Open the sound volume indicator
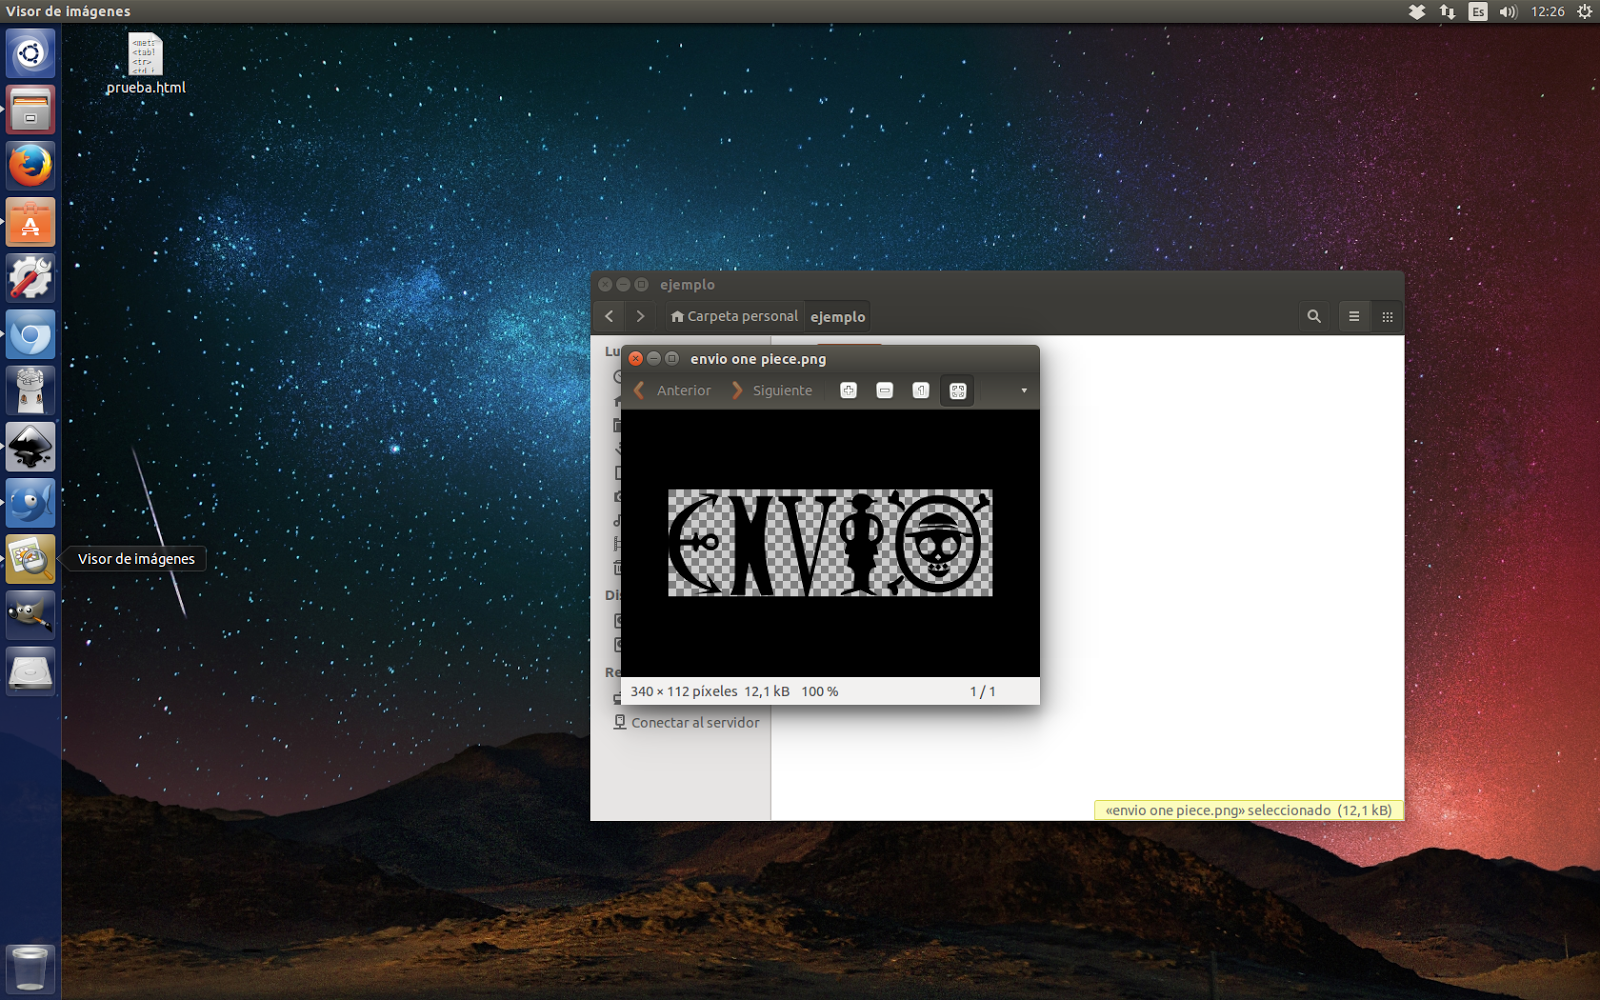This screenshot has height=1000, width=1600. (x=1508, y=12)
